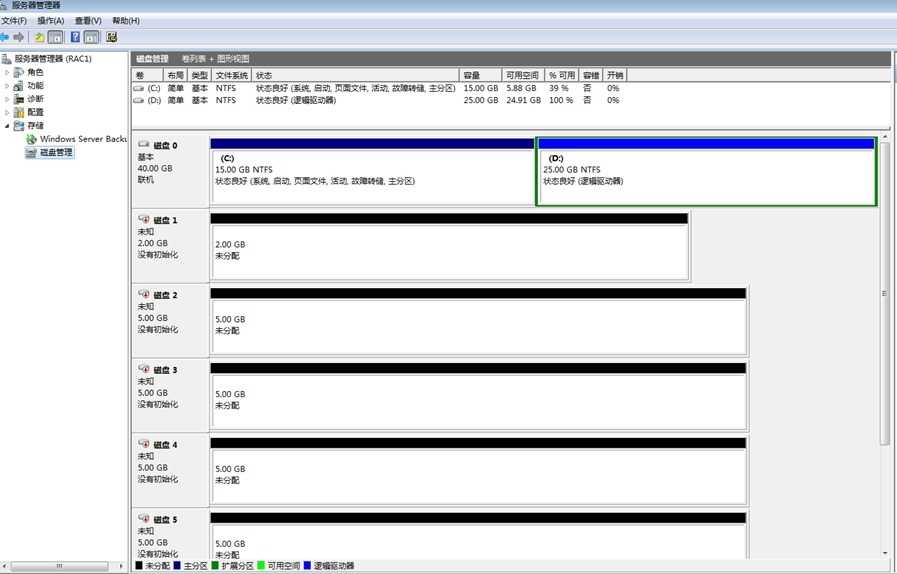Select the 配置 tree node
The height and width of the screenshot is (574, 897).
pos(35,112)
